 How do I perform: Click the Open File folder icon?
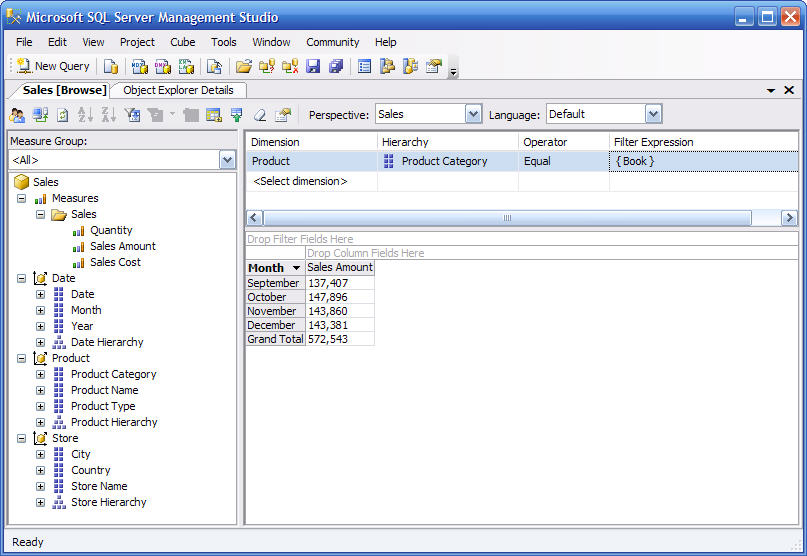[243, 66]
